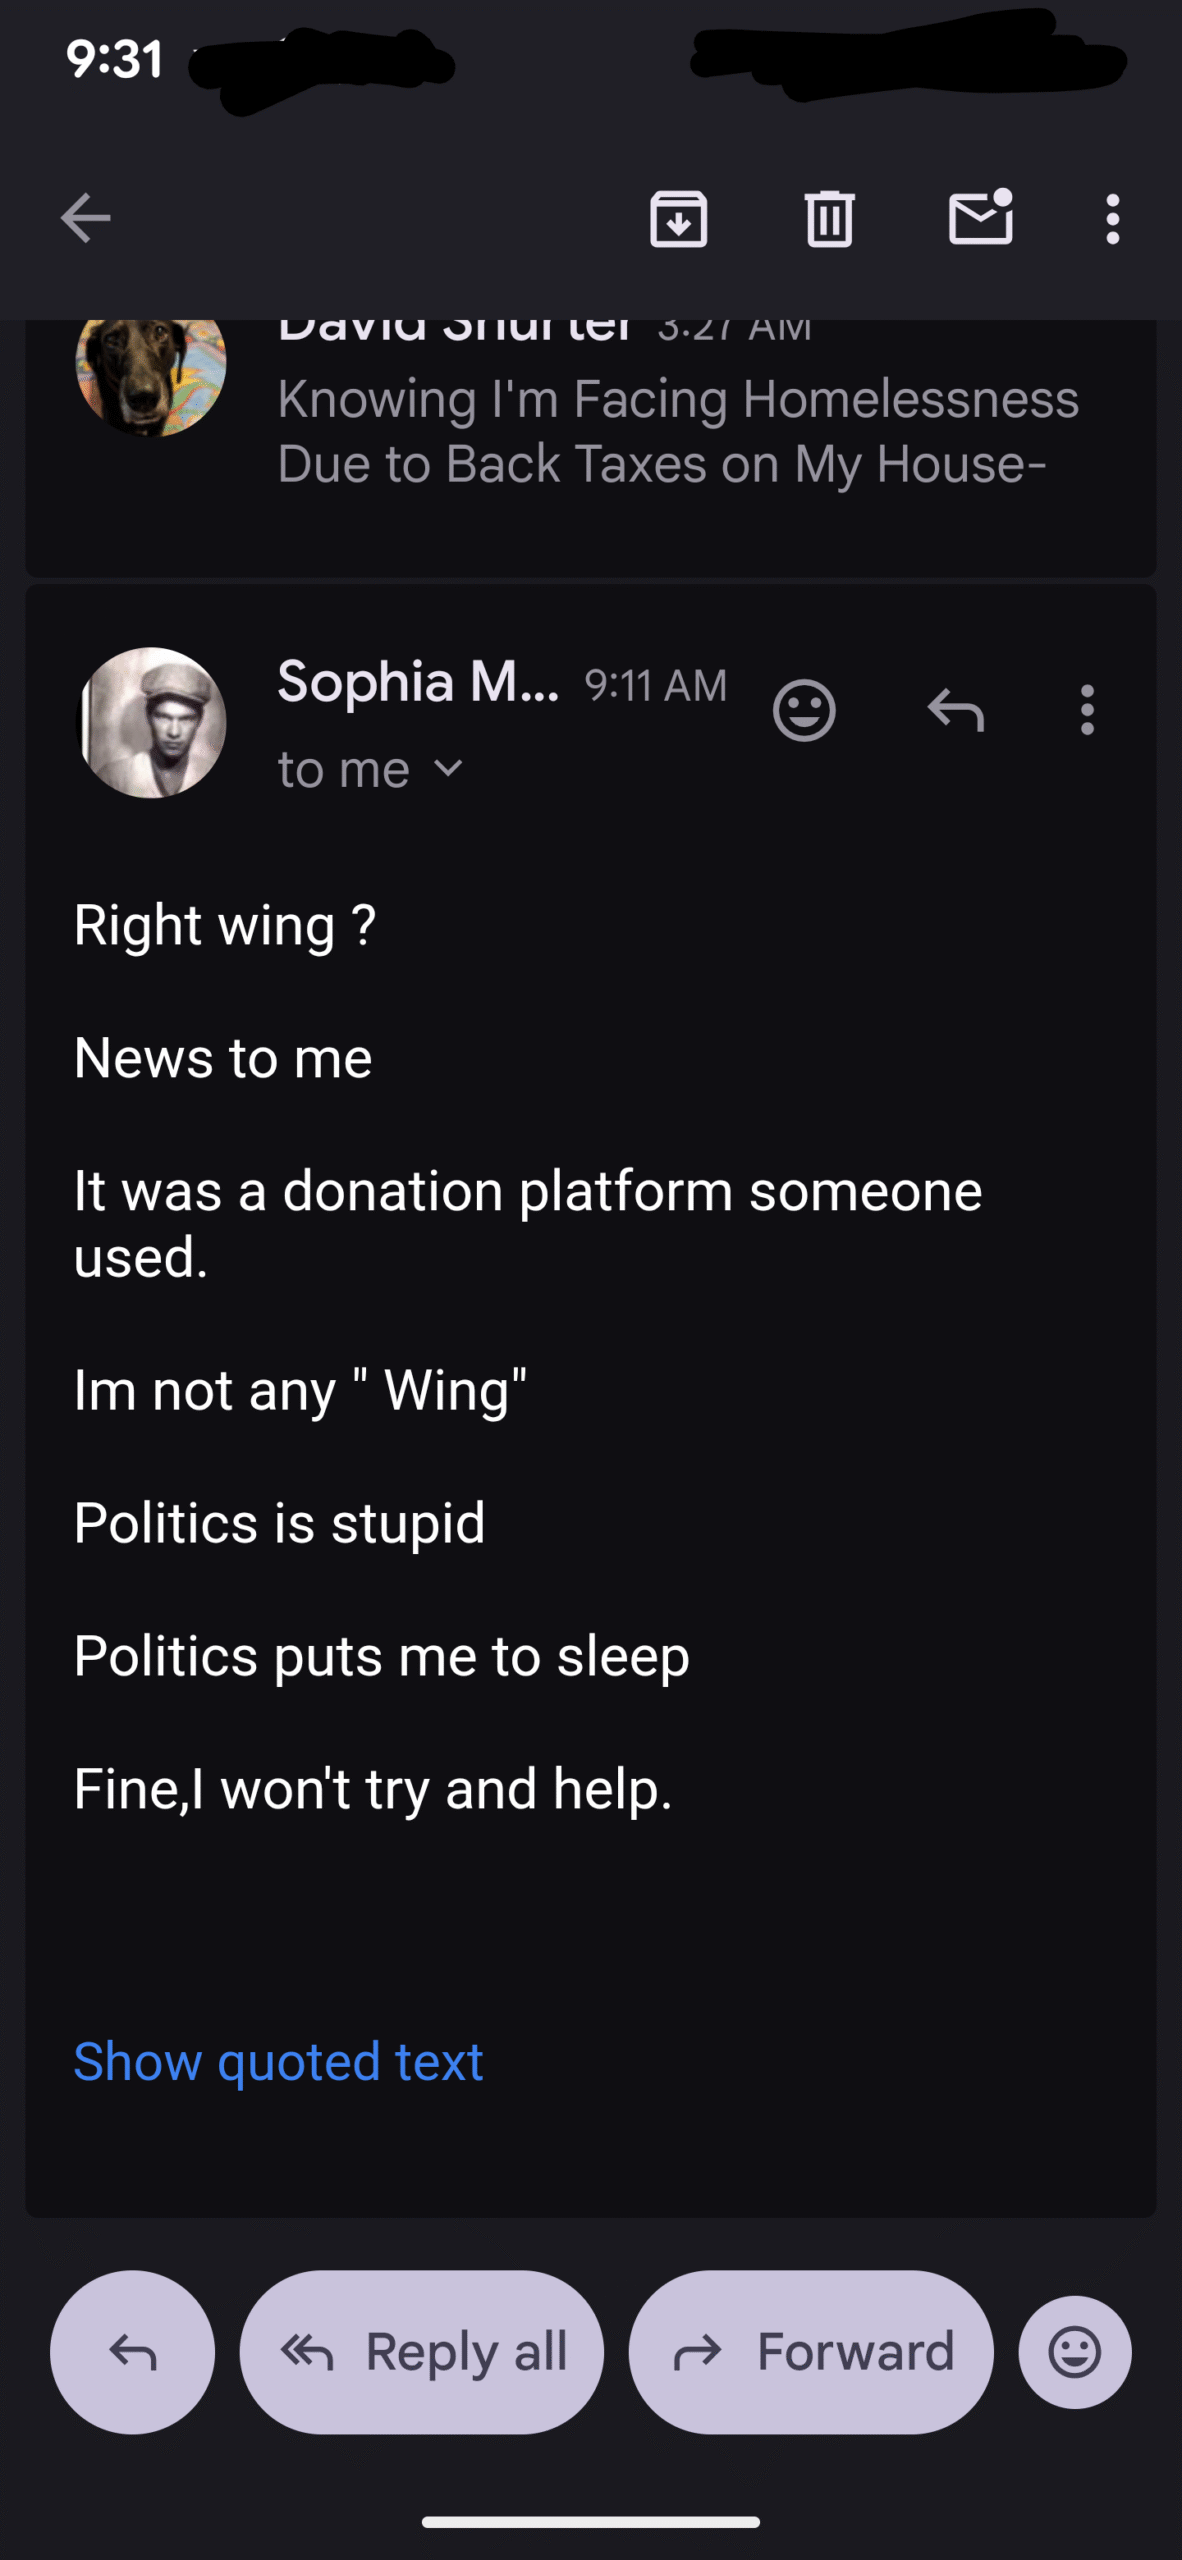Image resolution: width=1182 pixels, height=2560 pixels.
Task: Tap the 9:11 AM message timestamp
Action: pyautogui.click(x=655, y=686)
